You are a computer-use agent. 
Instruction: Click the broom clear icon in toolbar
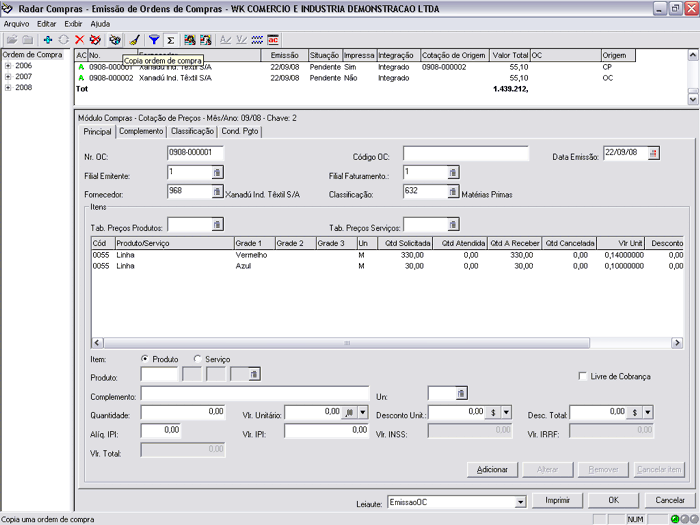pyautogui.click(x=134, y=39)
